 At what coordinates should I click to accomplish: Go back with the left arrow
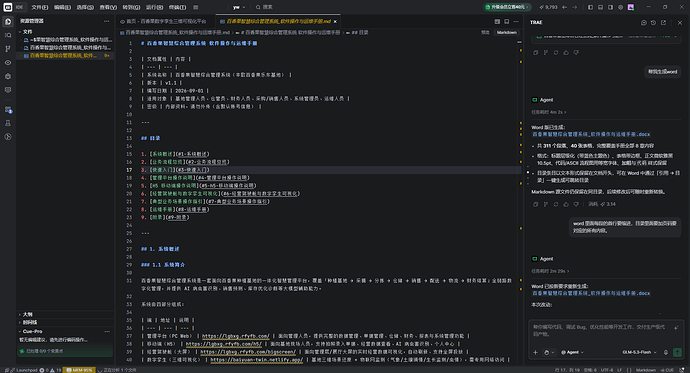pyautogui.click(x=565, y=7)
